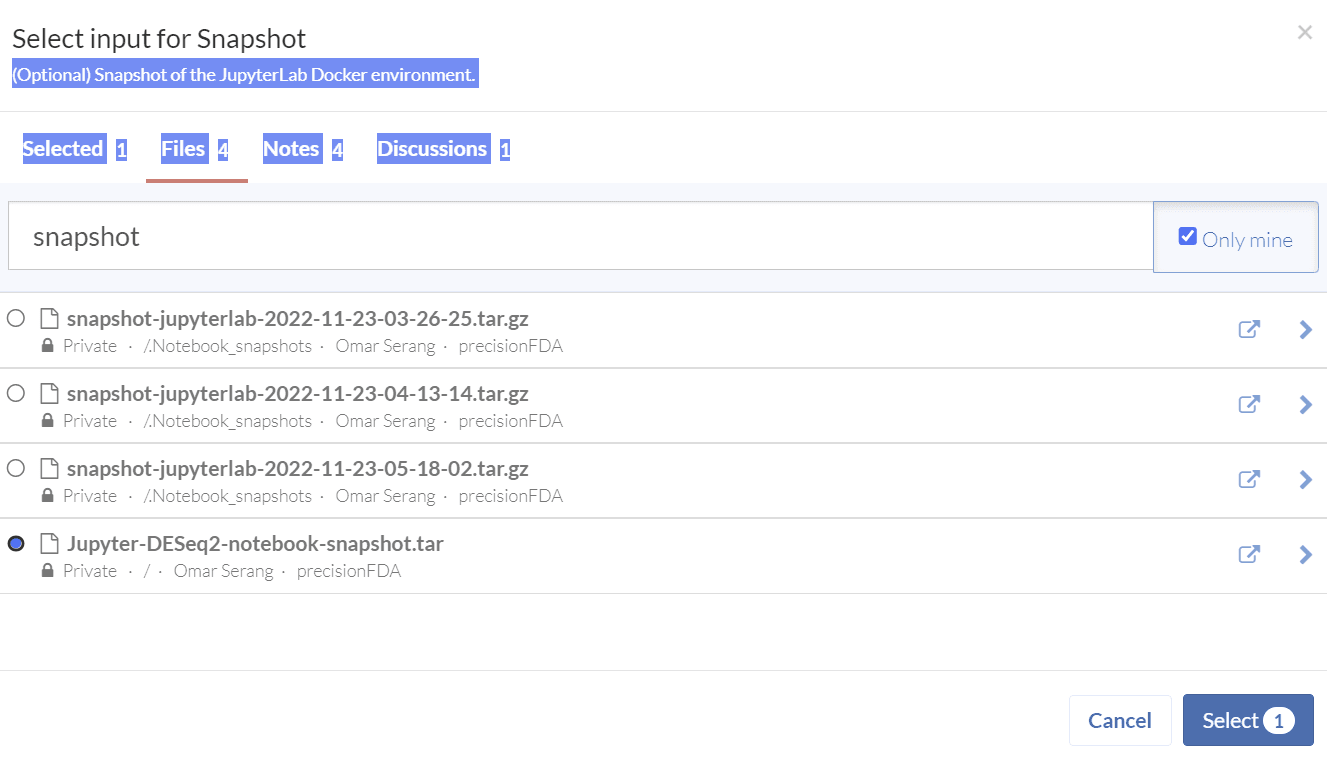This screenshot has height=762, width=1327.
Task: Click the lock icon under snapshot 04-13-14
Action: 47,421
